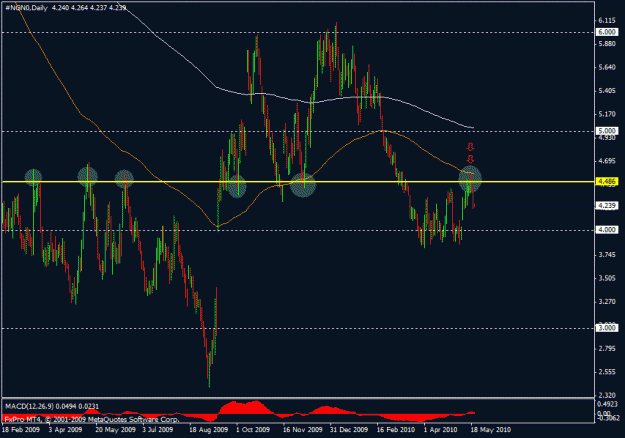Image resolution: width=625 pixels, height=438 pixels.
Task: Select the 6.115 price axis label
Action: click(607, 20)
